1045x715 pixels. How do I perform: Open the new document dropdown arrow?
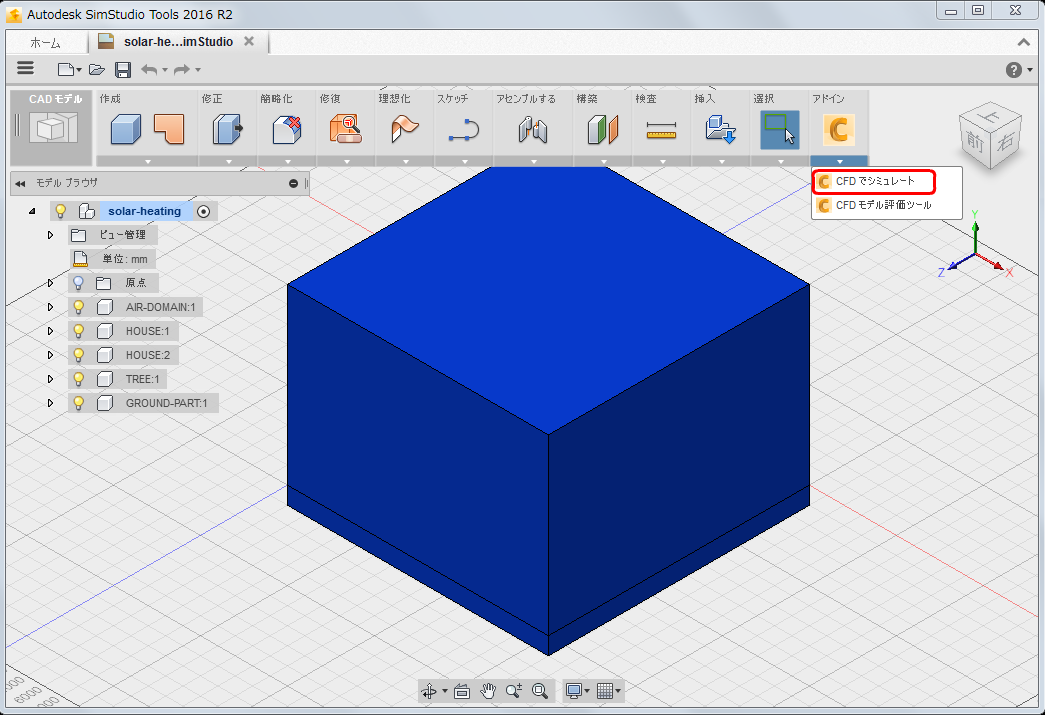click(x=79, y=70)
